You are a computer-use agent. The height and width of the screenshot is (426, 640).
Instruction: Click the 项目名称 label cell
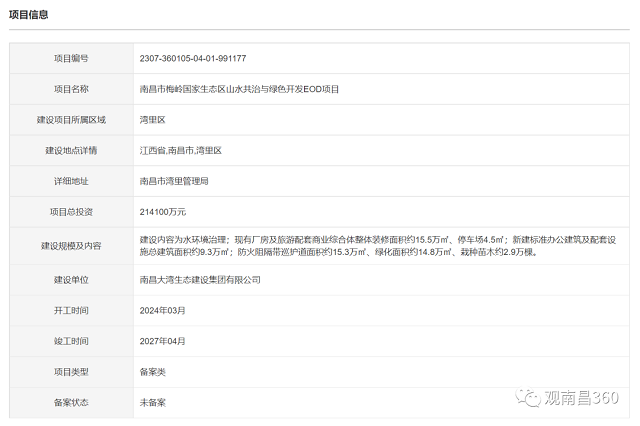click(x=71, y=89)
